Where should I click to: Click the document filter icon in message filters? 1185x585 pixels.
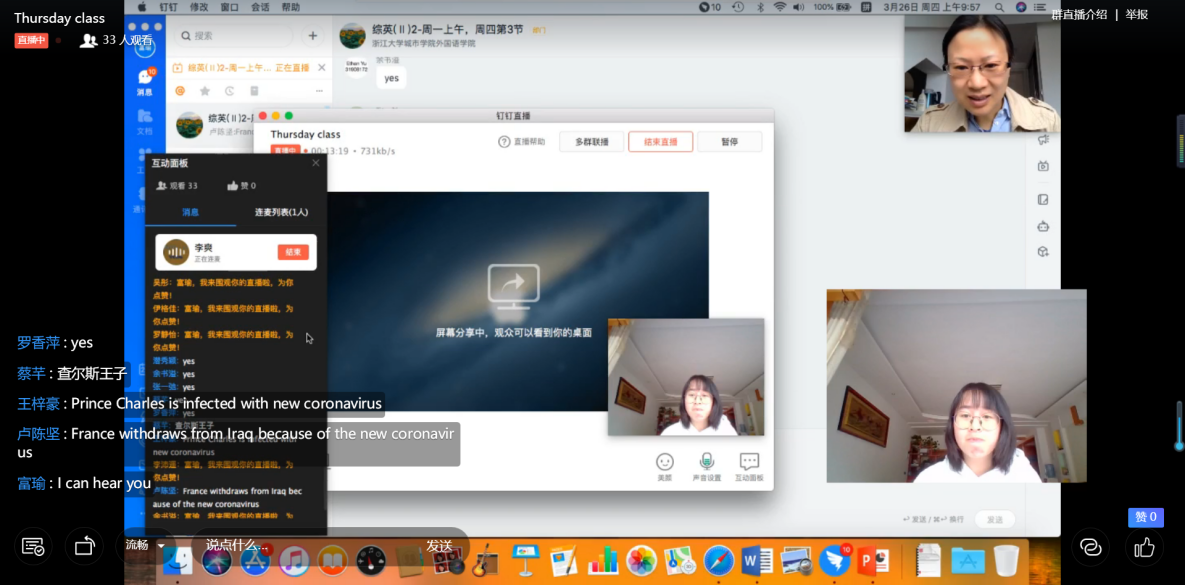click(x=255, y=91)
